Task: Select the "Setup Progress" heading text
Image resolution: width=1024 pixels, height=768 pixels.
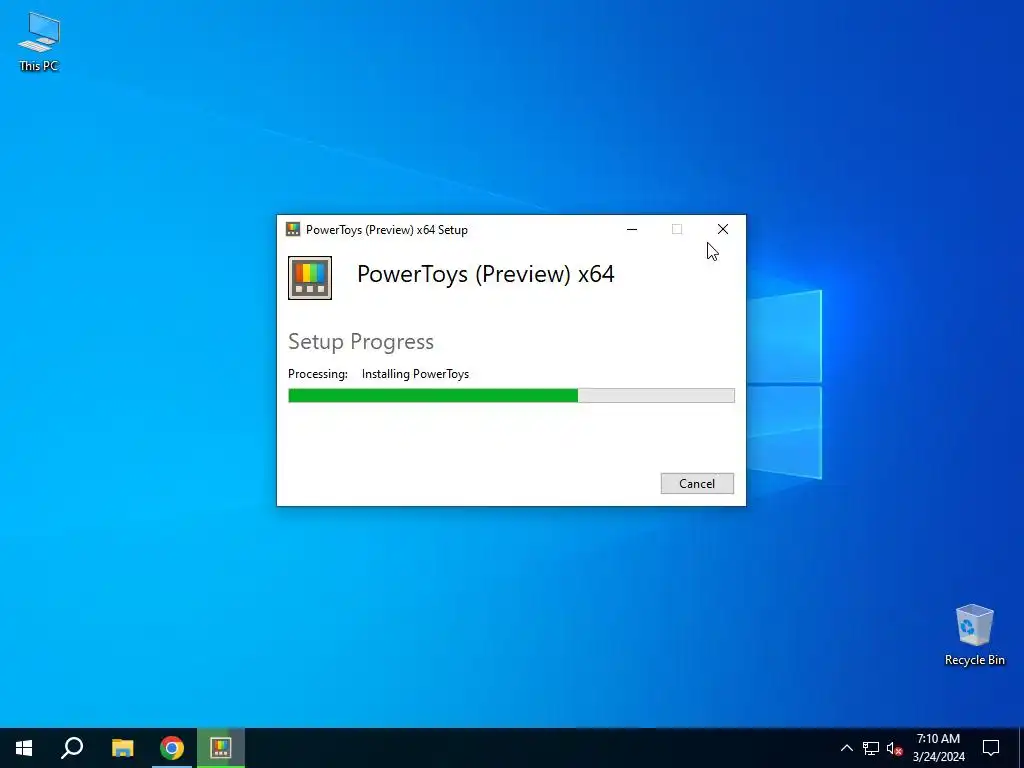Action: 361,342
